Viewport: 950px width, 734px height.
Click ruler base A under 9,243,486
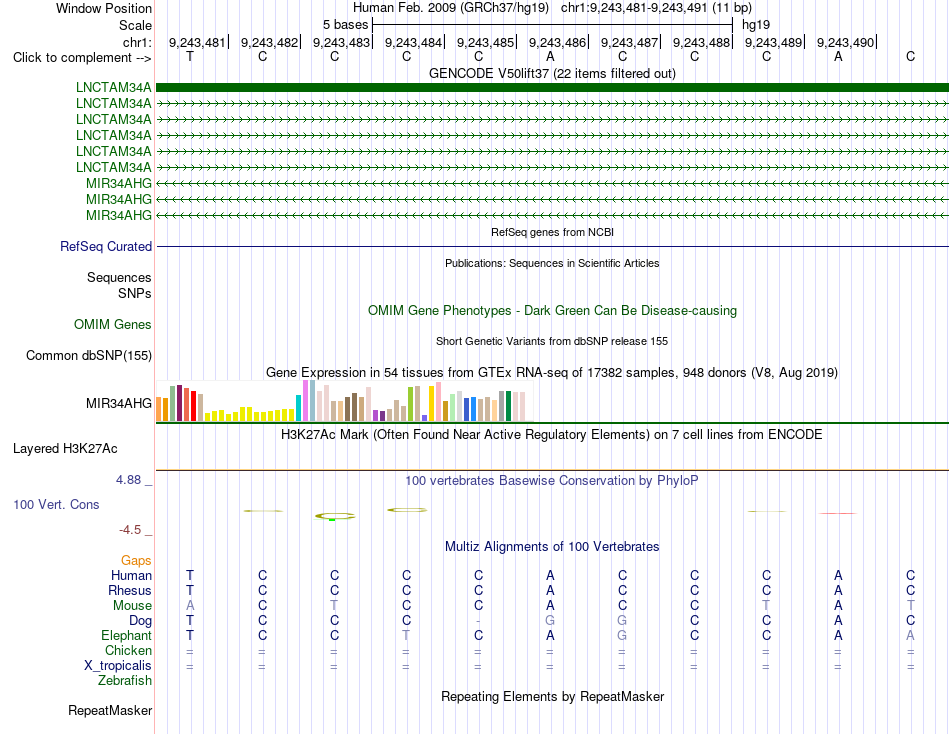(x=550, y=56)
